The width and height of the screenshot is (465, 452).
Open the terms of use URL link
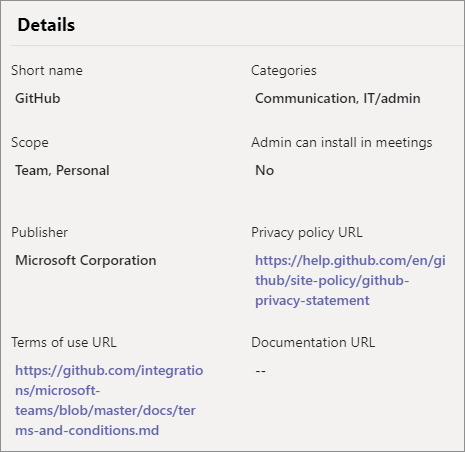109,400
